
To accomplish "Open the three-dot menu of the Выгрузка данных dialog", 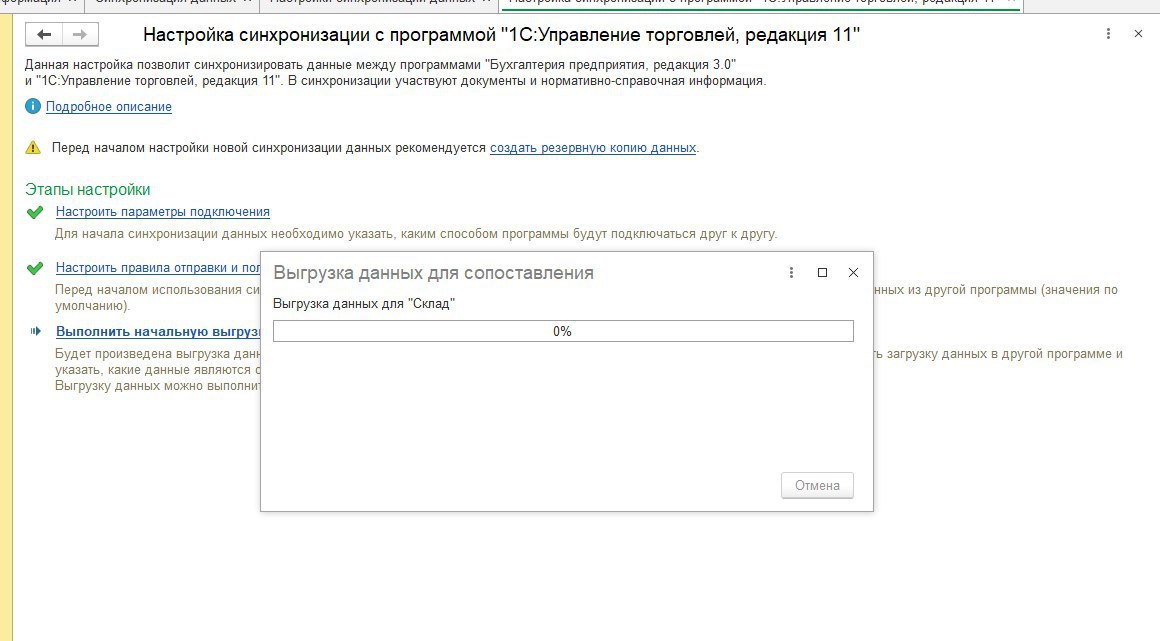I will [792, 272].
